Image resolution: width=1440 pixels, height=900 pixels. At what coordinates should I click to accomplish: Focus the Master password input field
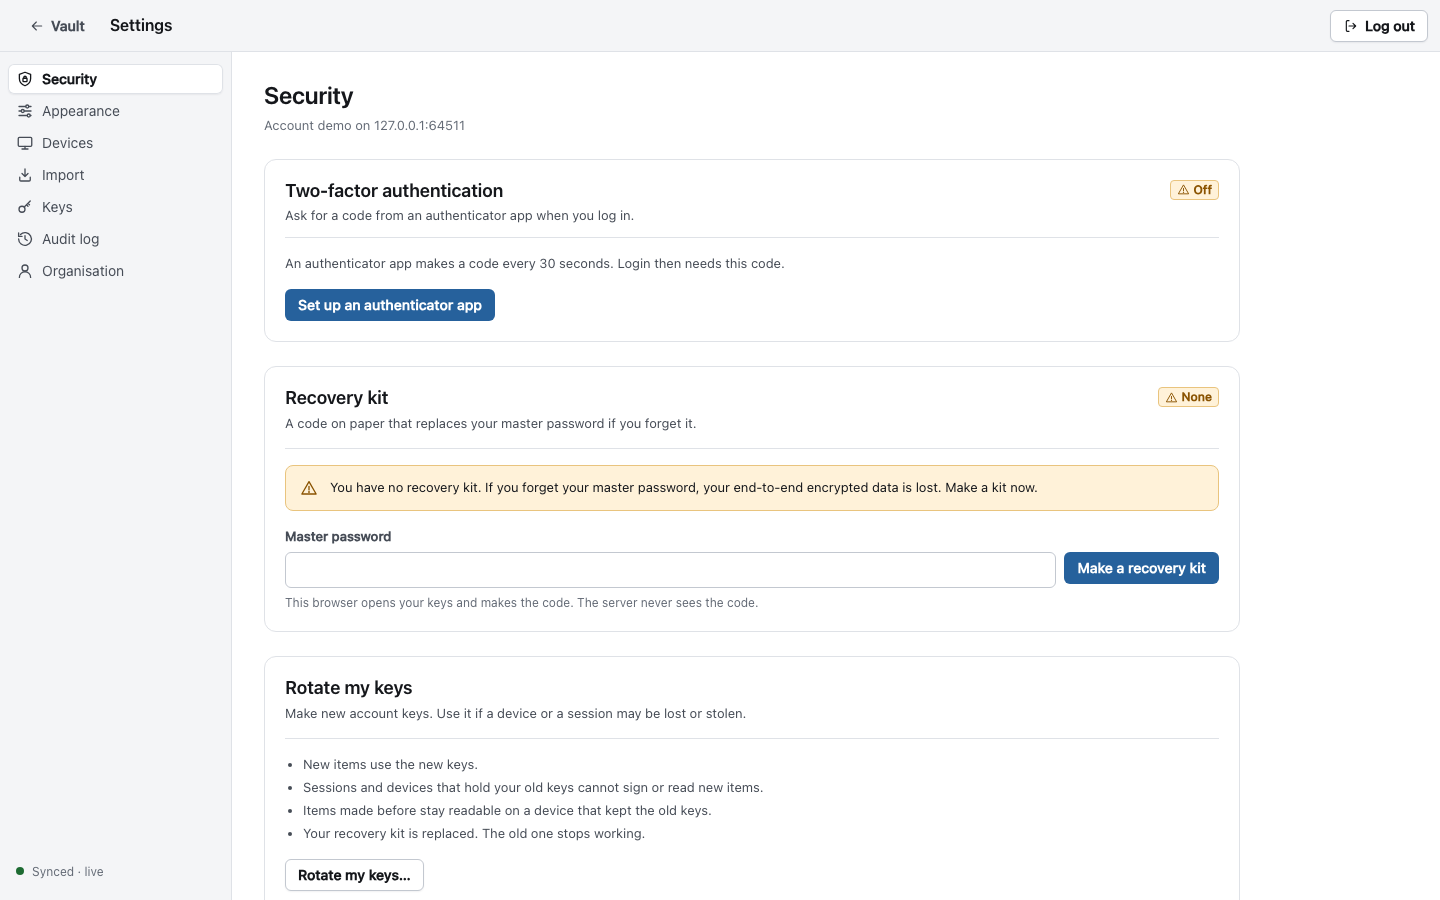[x=670, y=570]
